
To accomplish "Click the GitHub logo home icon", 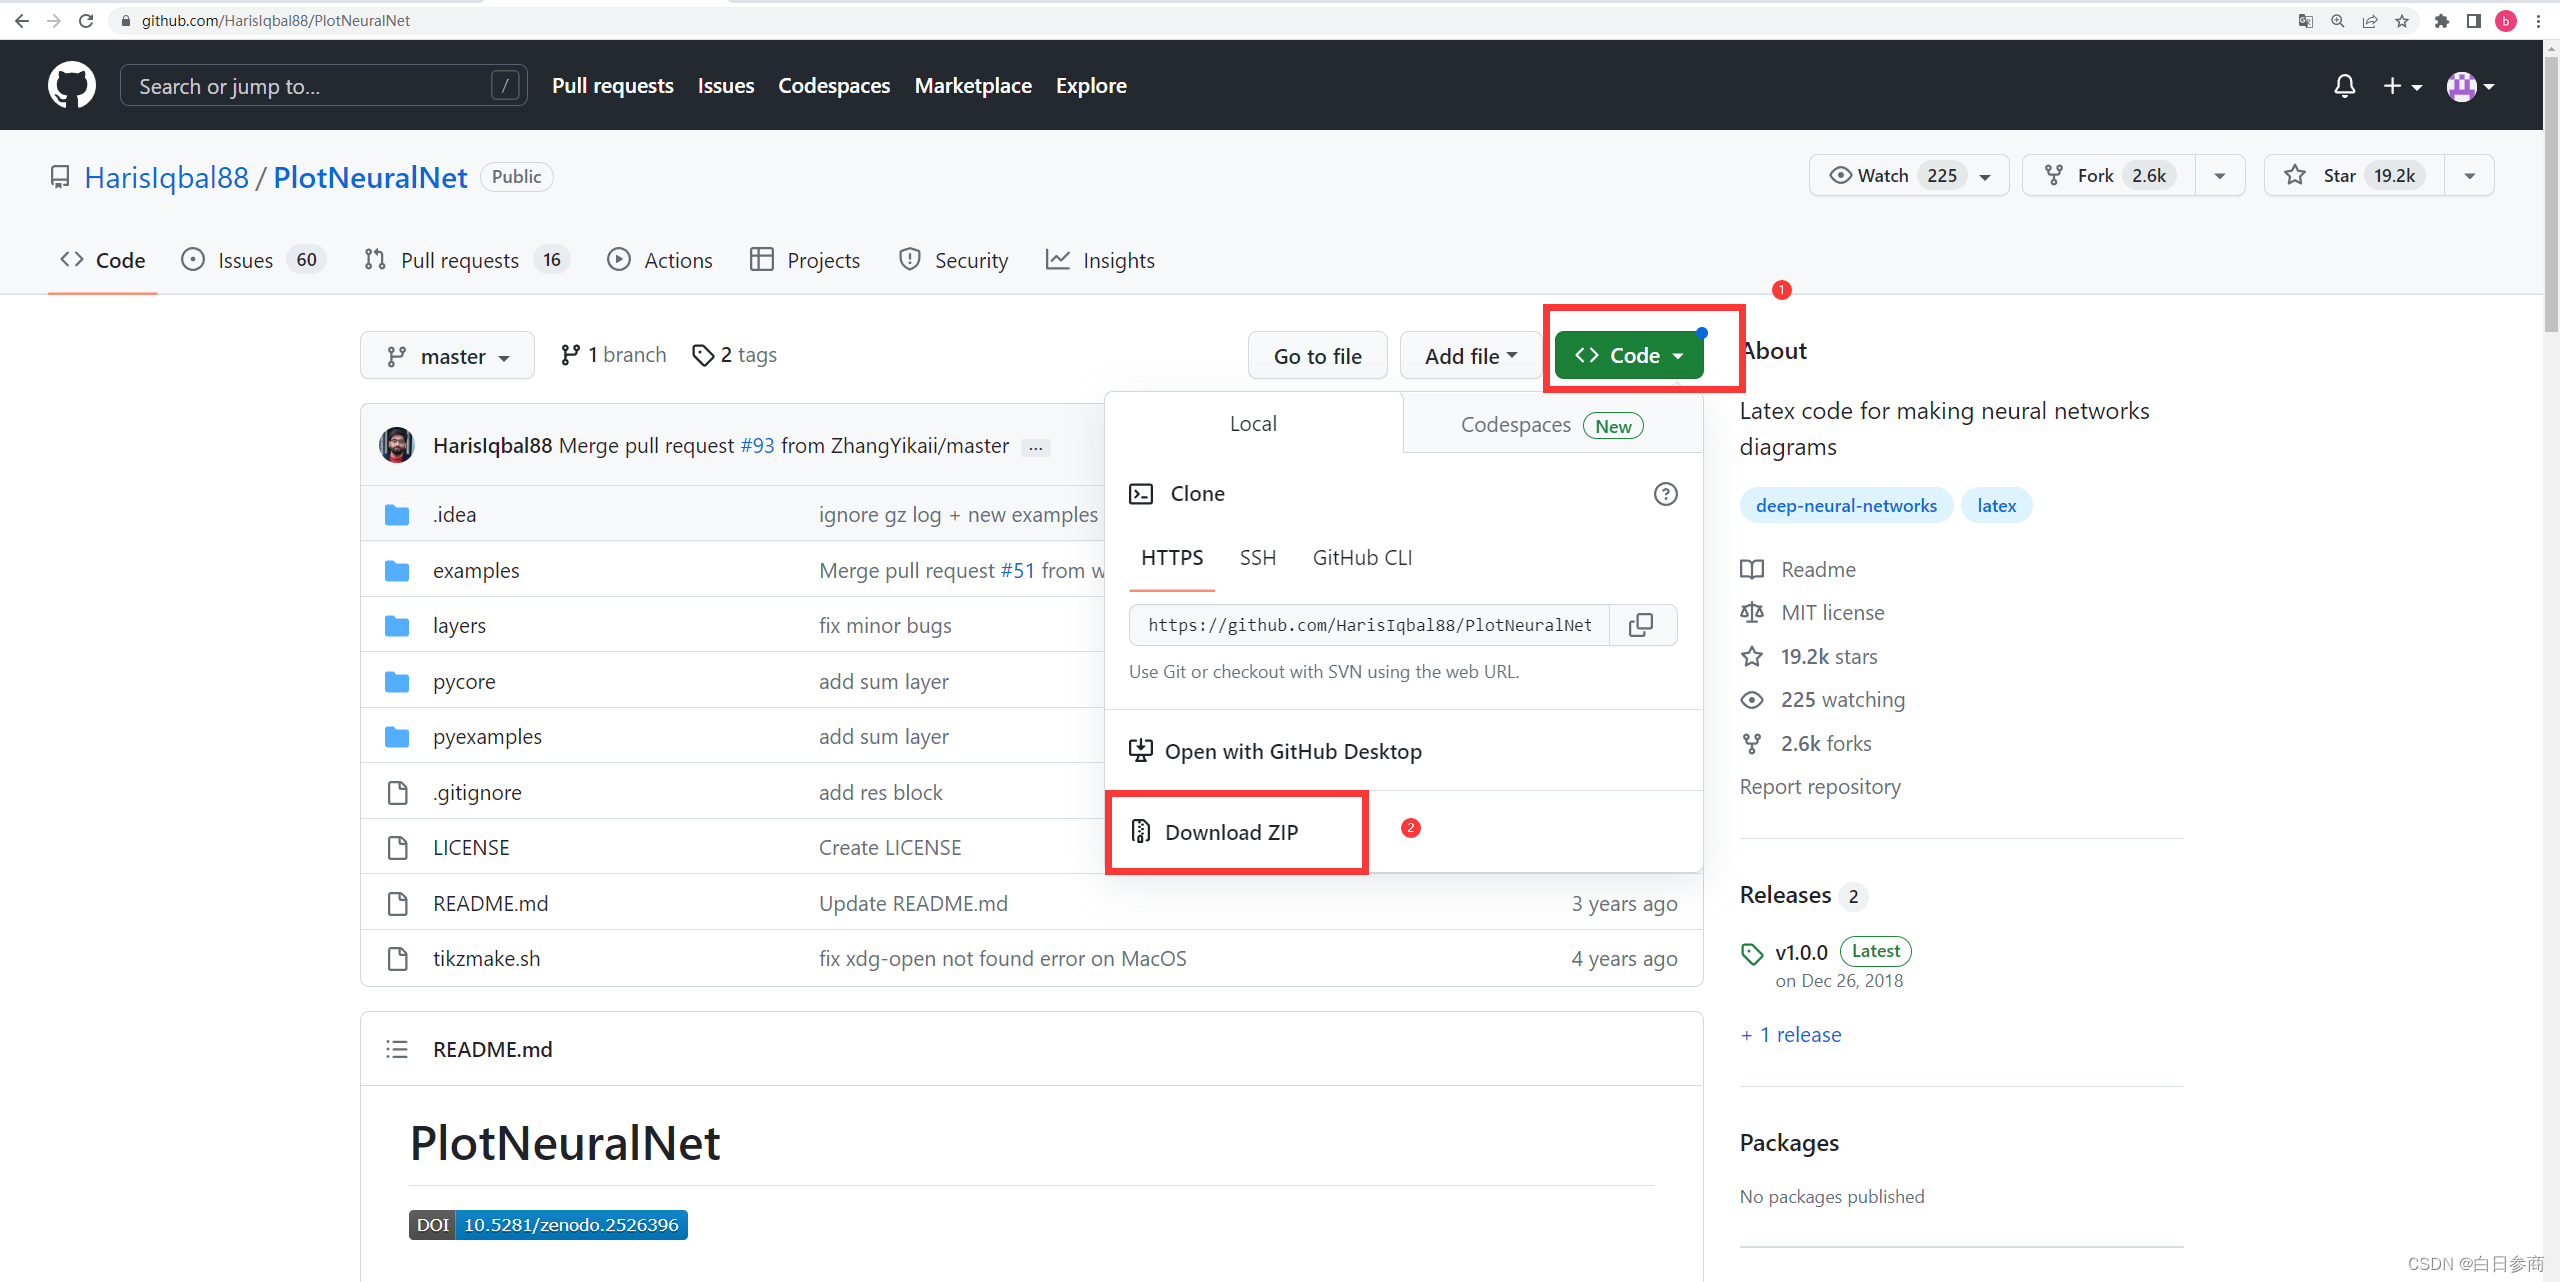I will [71, 85].
